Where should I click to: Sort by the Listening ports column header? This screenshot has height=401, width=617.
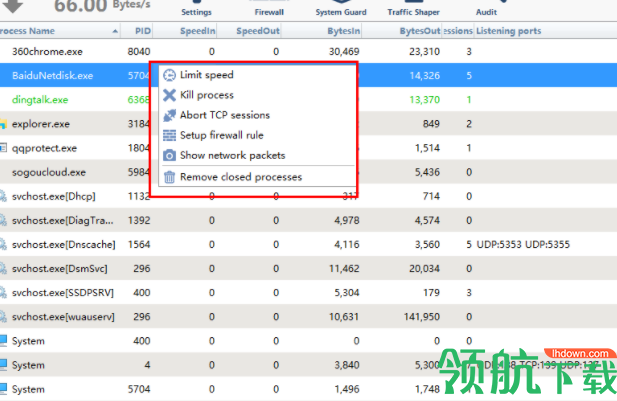(545, 31)
